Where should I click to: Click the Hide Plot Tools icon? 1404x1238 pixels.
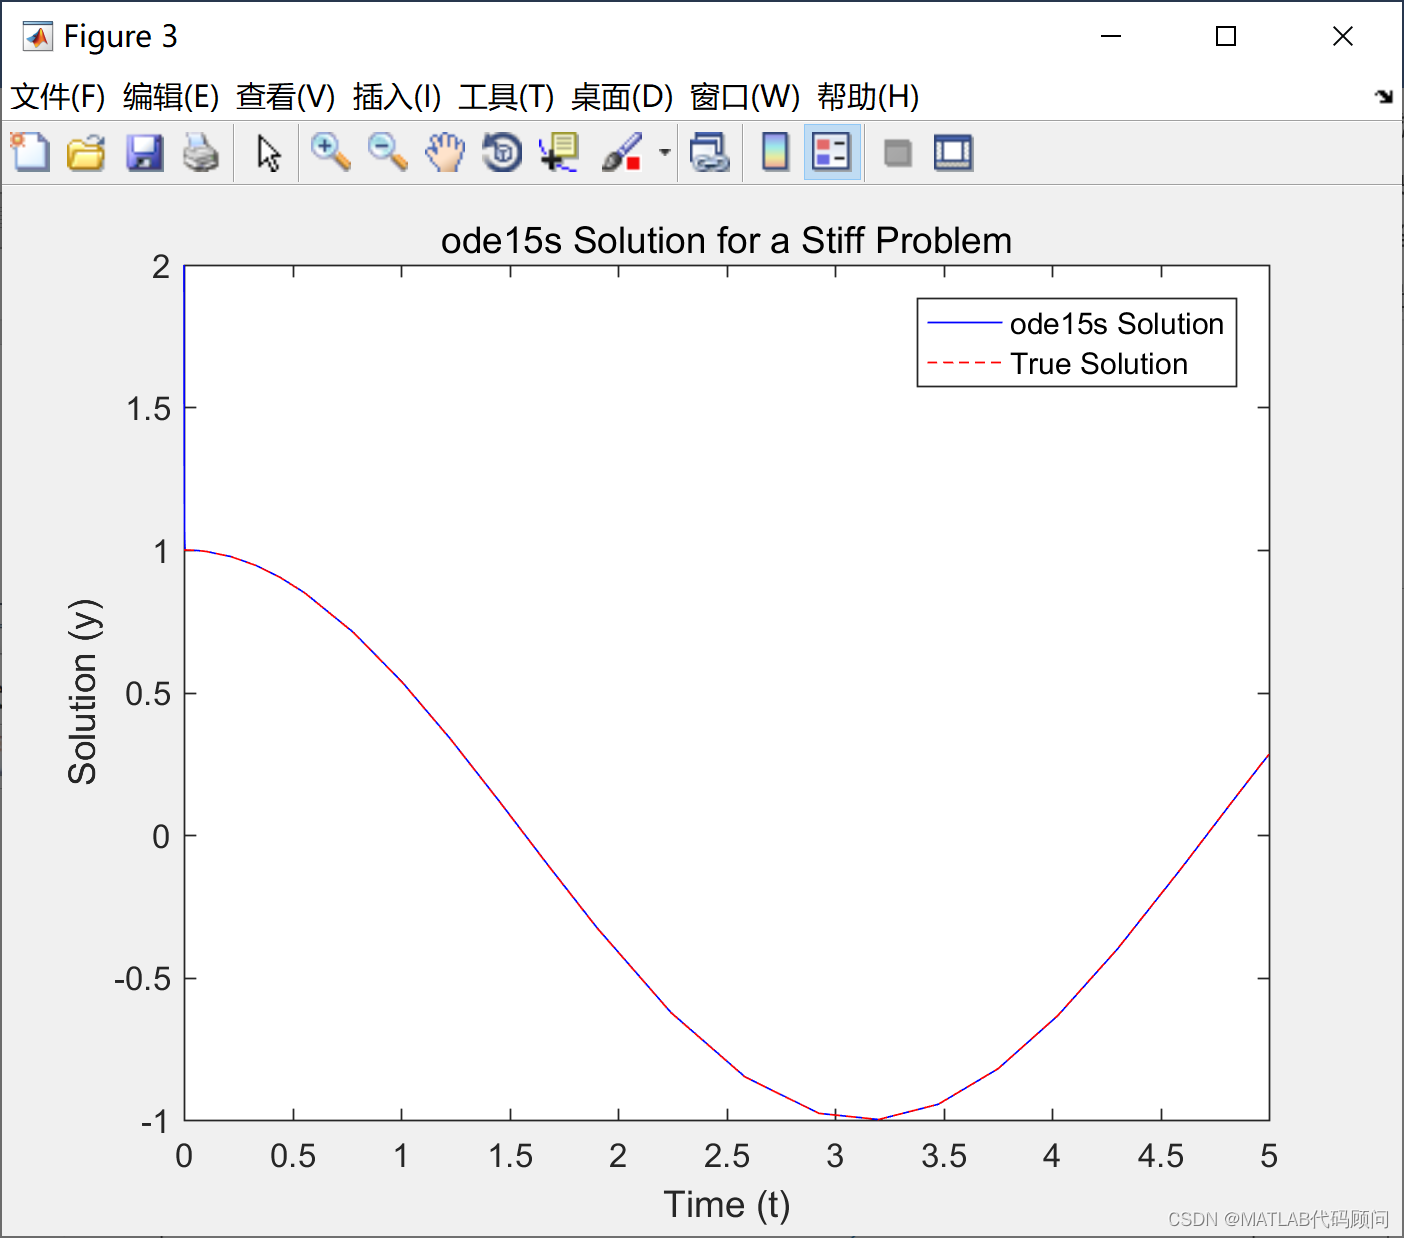pyautogui.click(x=898, y=153)
